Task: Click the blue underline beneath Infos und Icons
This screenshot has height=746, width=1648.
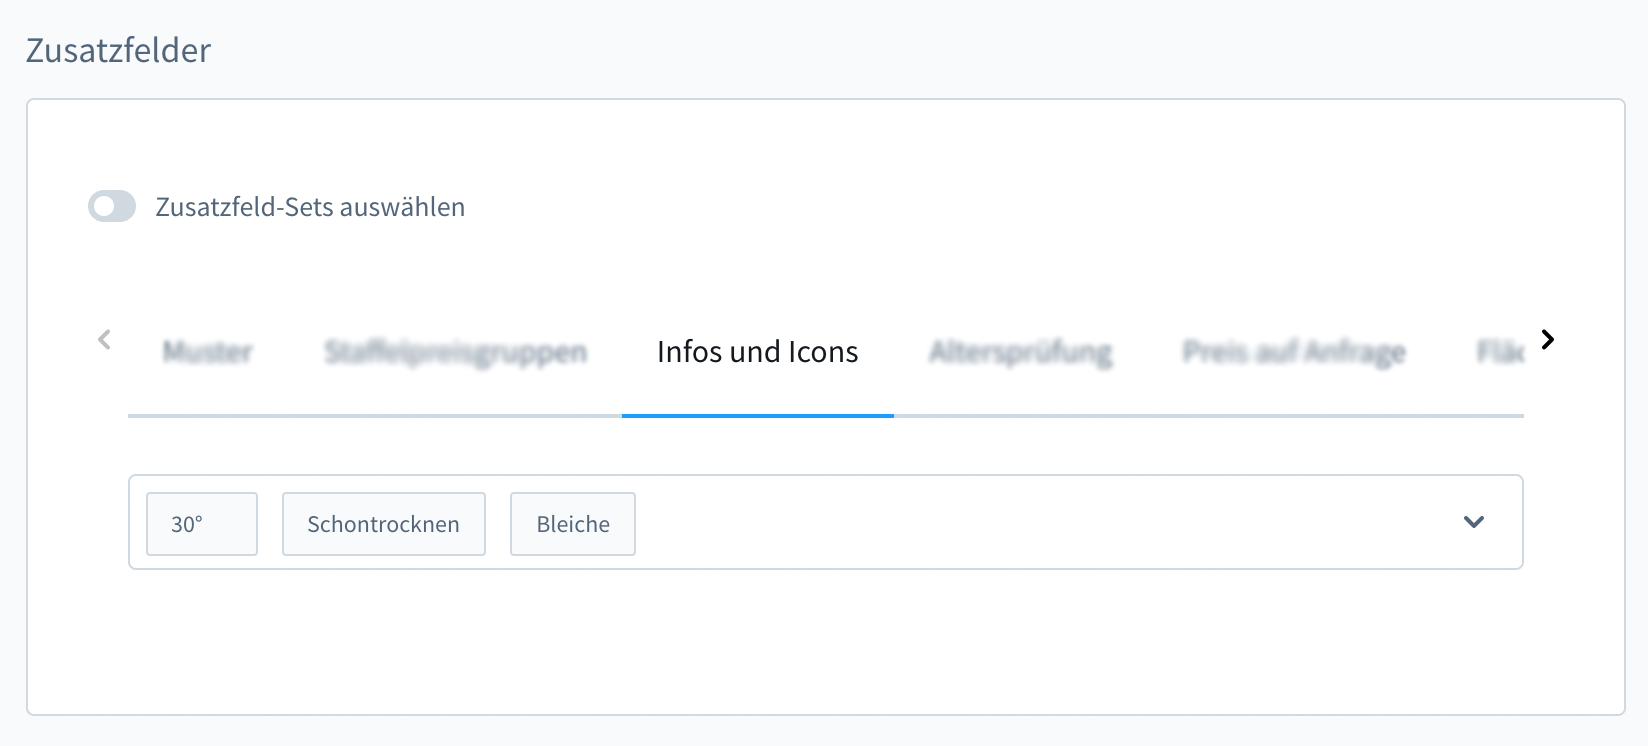Action: [x=757, y=415]
